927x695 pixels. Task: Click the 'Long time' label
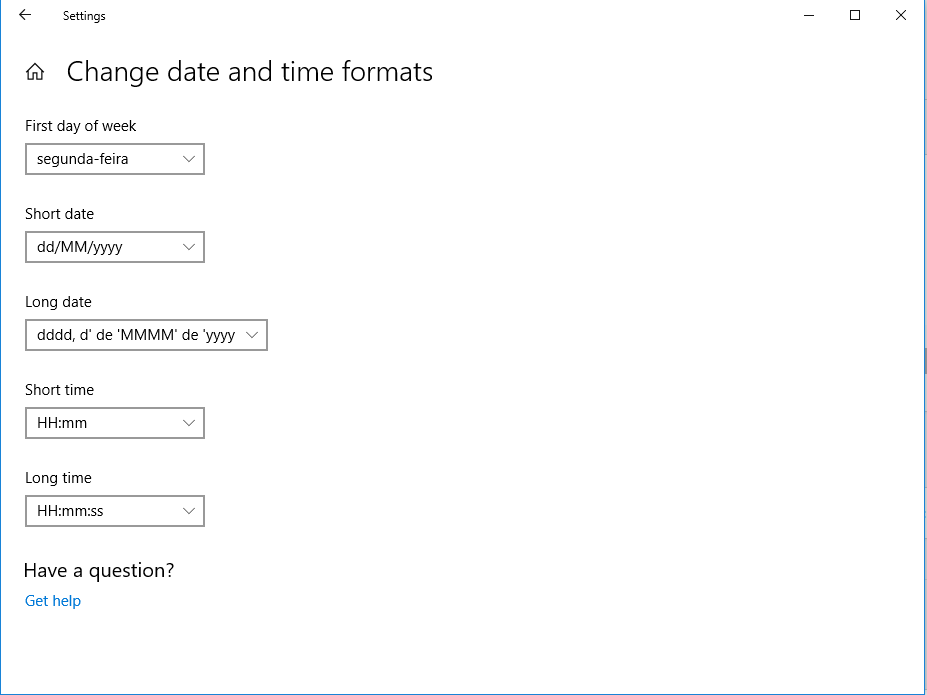[x=58, y=478]
